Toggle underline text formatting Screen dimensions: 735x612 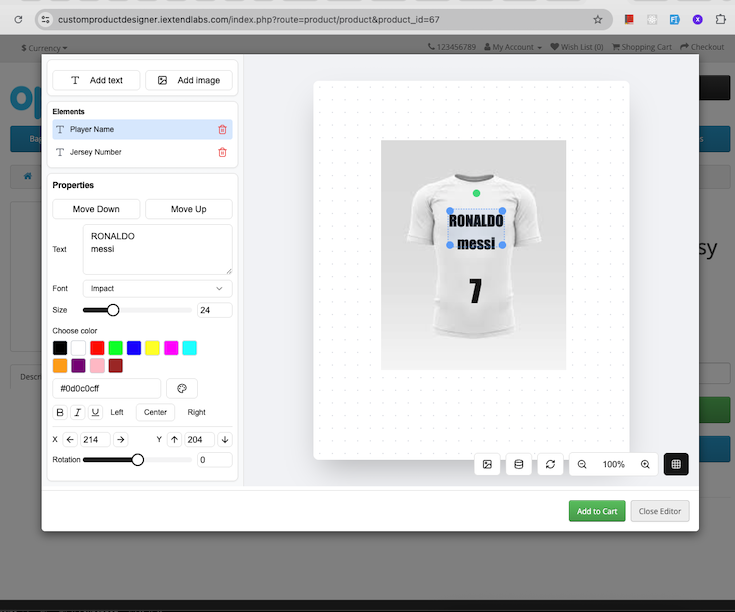click(96, 412)
